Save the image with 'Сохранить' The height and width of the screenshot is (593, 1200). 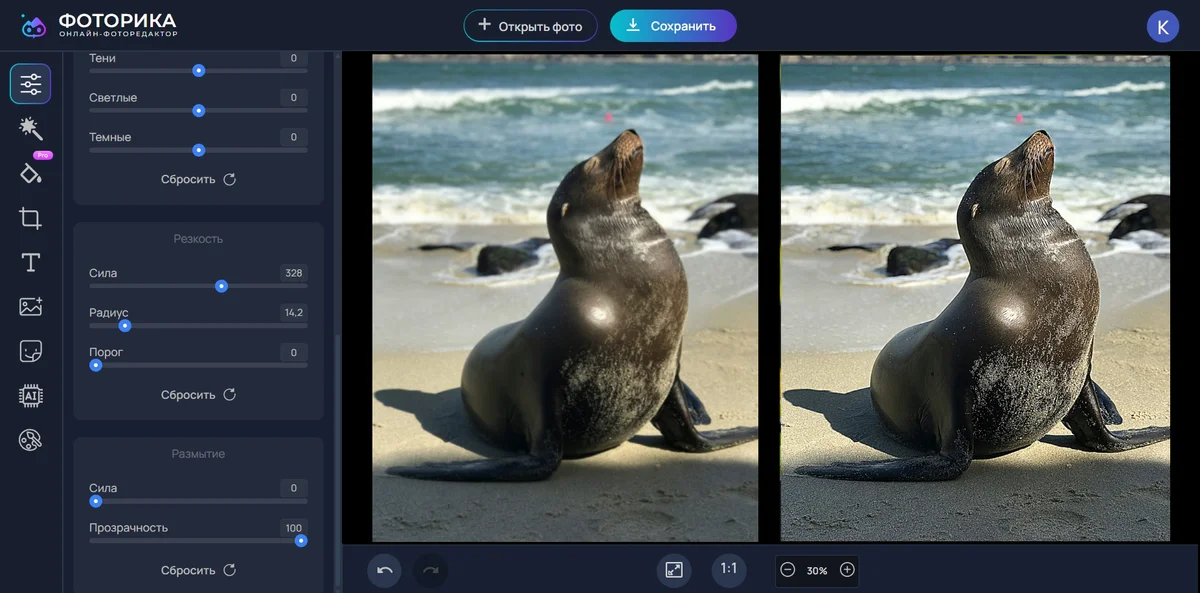[673, 26]
